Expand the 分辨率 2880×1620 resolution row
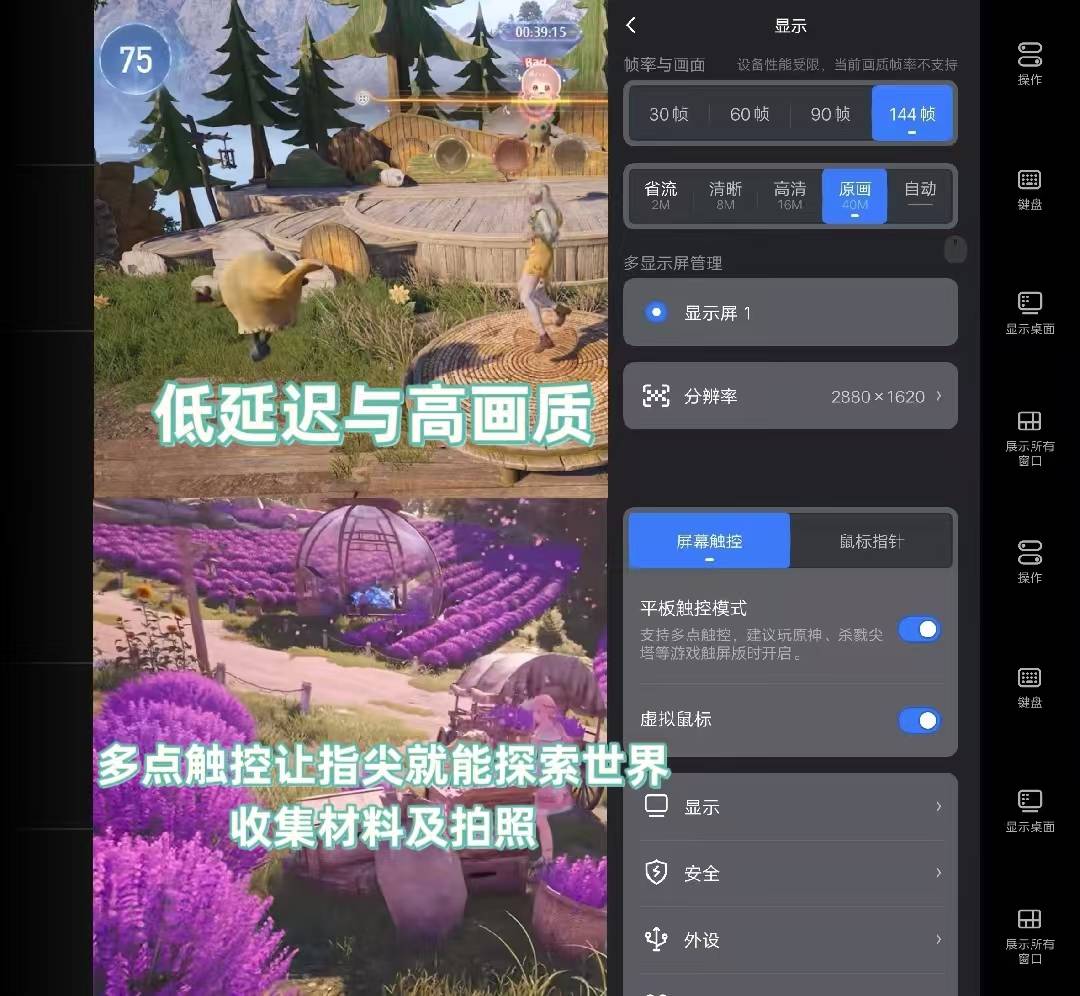This screenshot has height=996, width=1080. [x=791, y=396]
